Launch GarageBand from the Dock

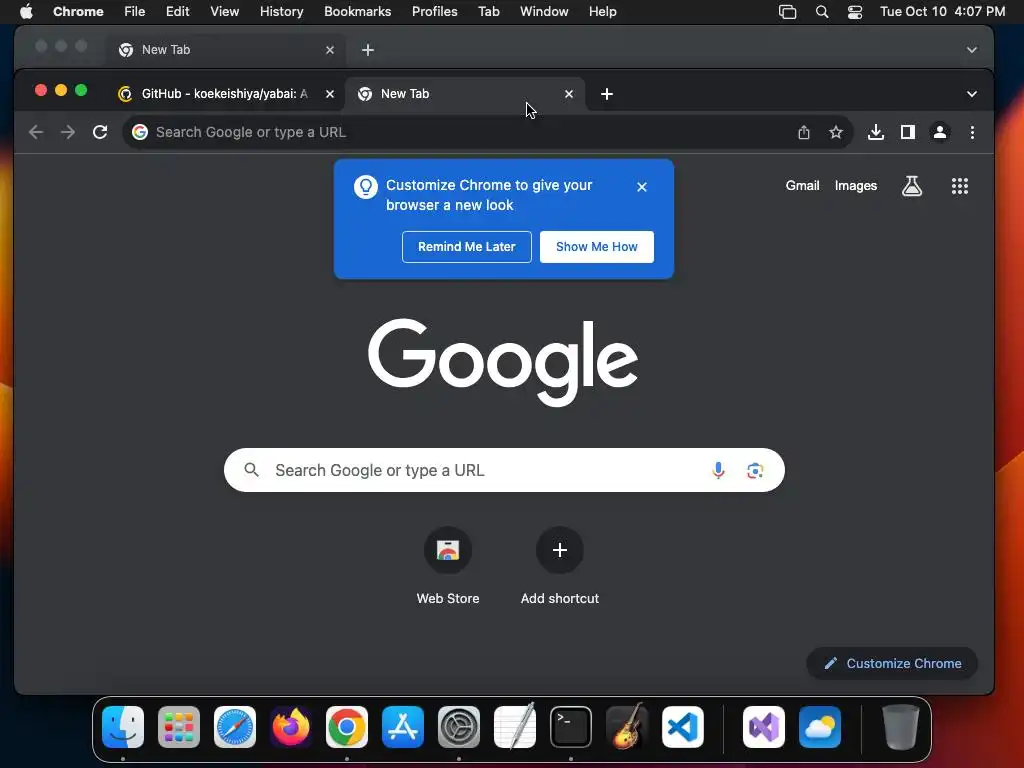click(x=627, y=727)
